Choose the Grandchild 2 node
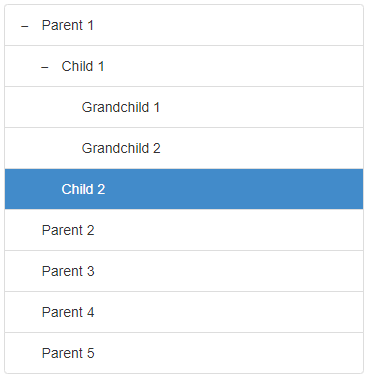Image resolution: width=369 pixels, height=379 pixels. click(184, 148)
